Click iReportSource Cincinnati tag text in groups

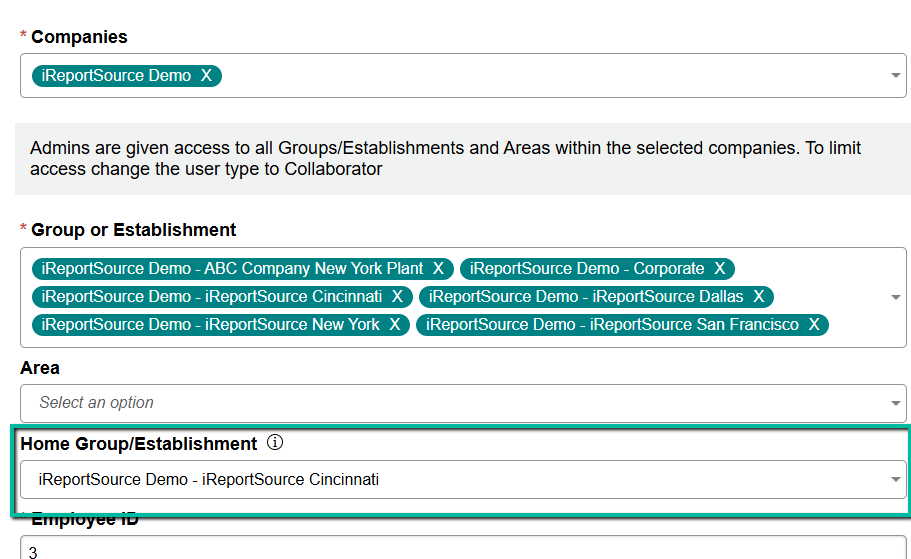click(211, 296)
